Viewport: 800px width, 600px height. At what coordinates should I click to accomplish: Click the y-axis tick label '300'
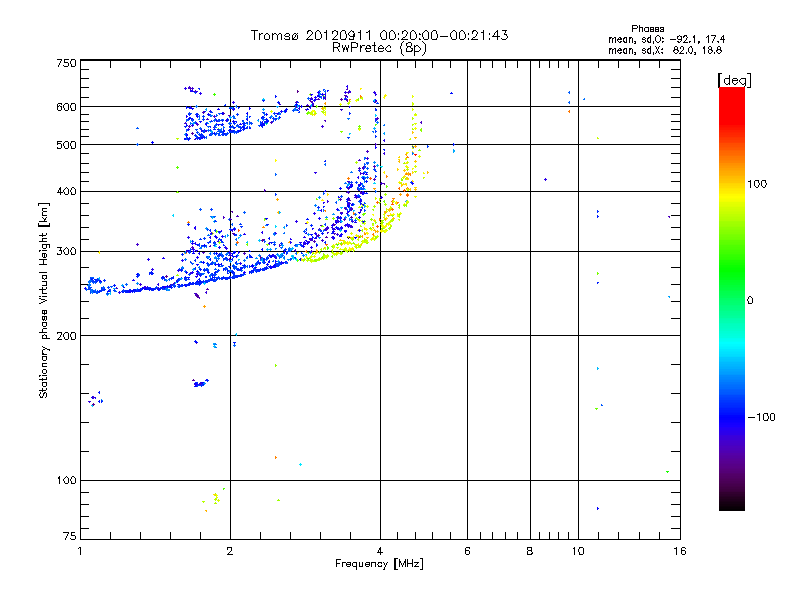point(66,252)
